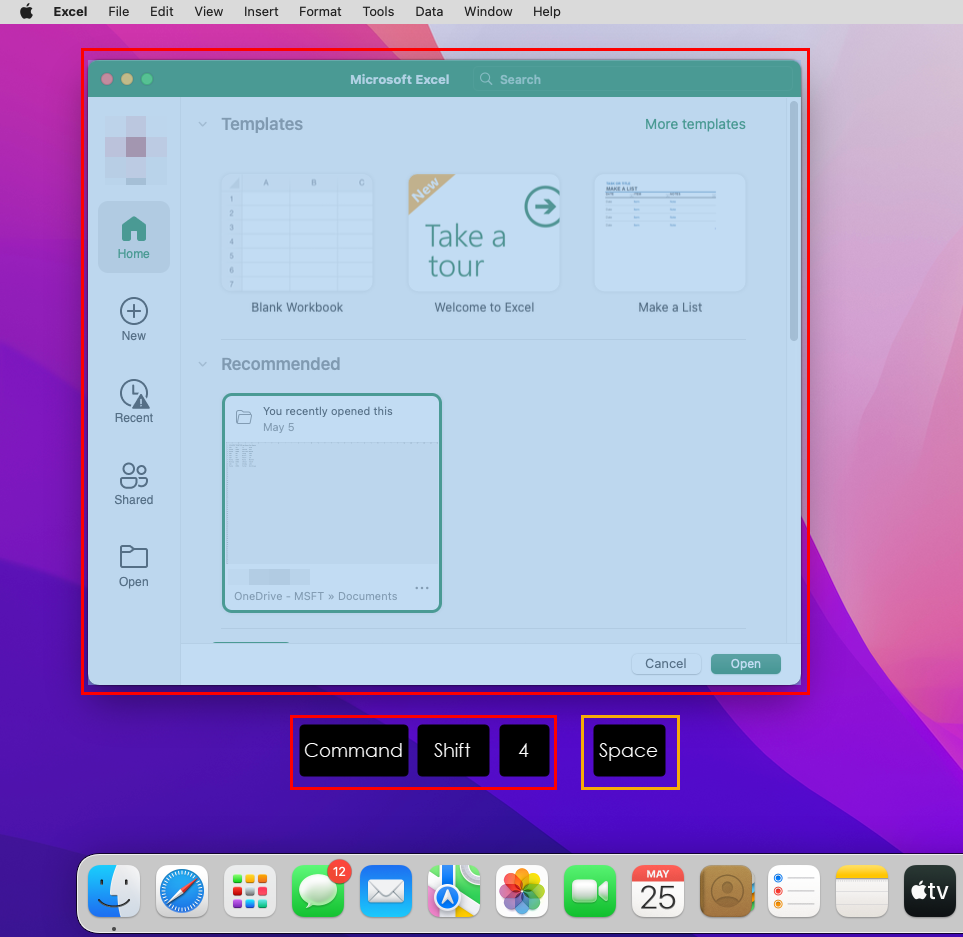Click the vertical scrollbar in Excel gallery

(x=793, y=221)
